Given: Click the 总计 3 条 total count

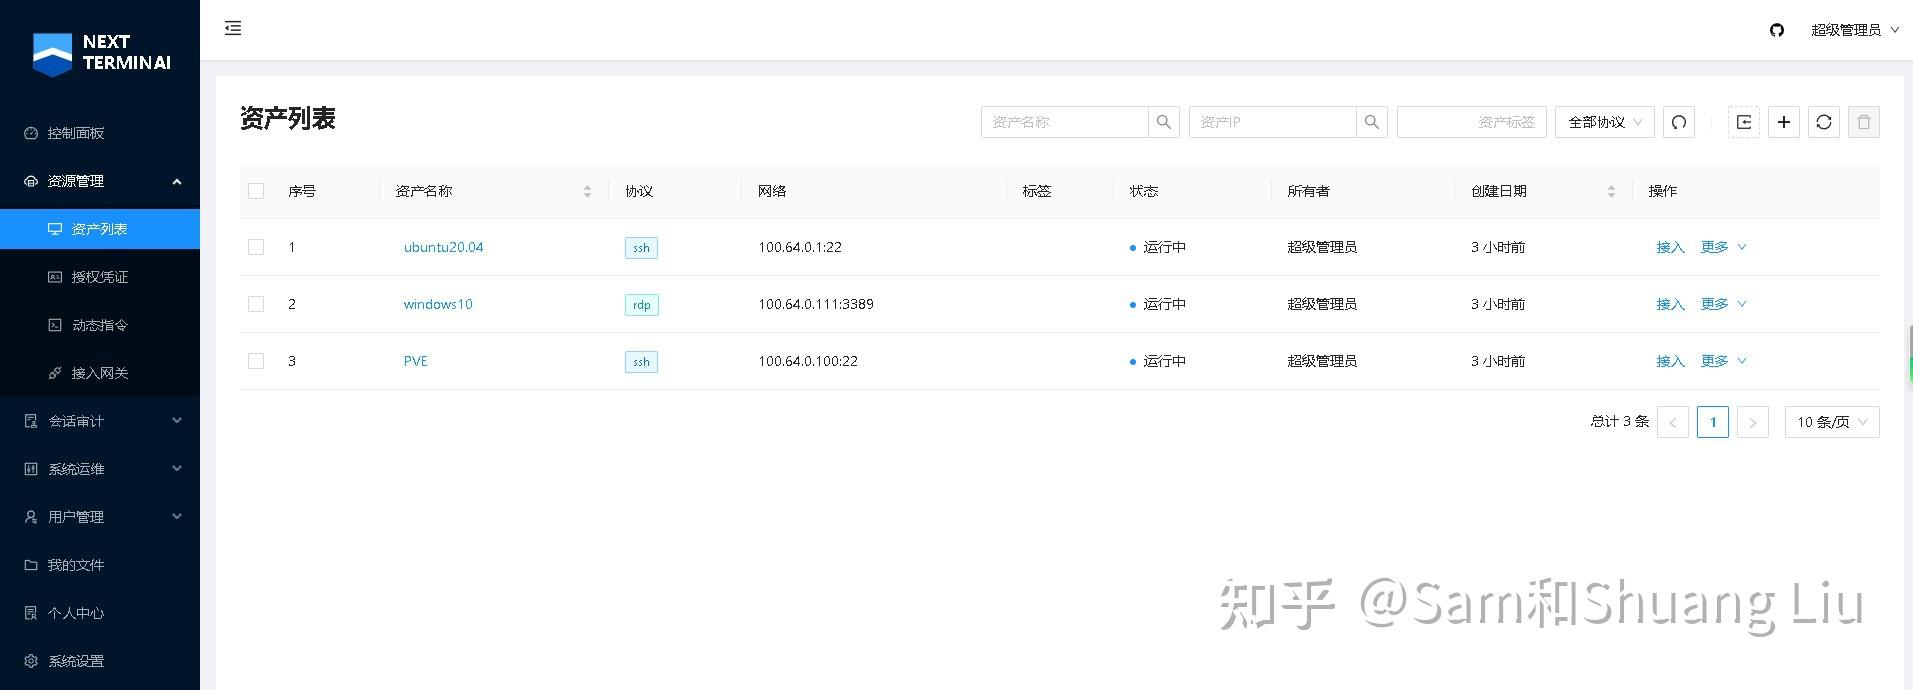Looking at the screenshot, I should tap(1619, 422).
